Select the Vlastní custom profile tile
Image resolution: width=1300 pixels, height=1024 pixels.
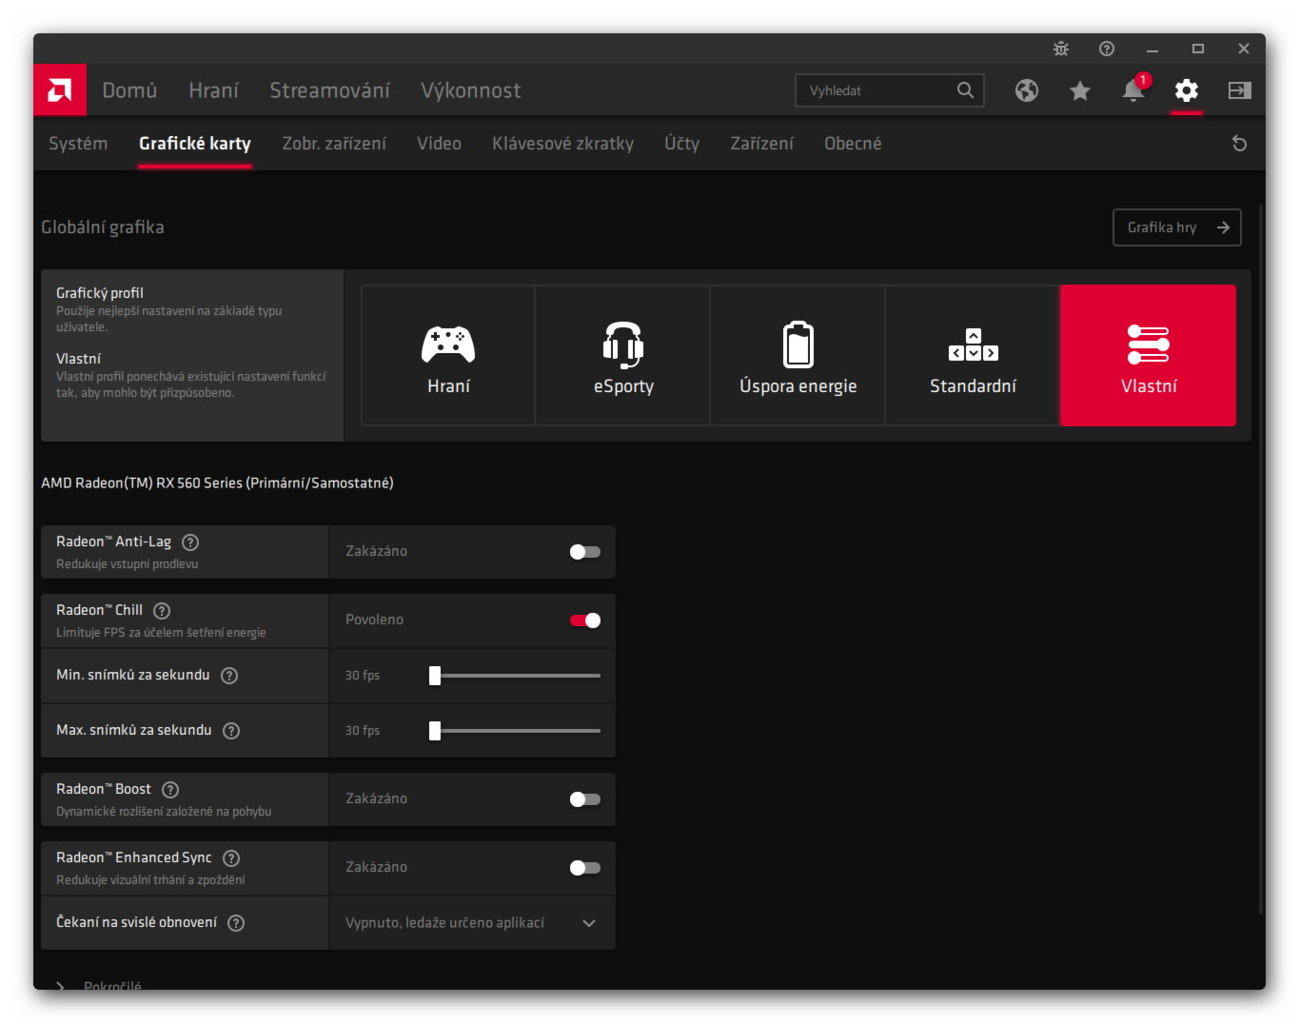[x=1148, y=355]
